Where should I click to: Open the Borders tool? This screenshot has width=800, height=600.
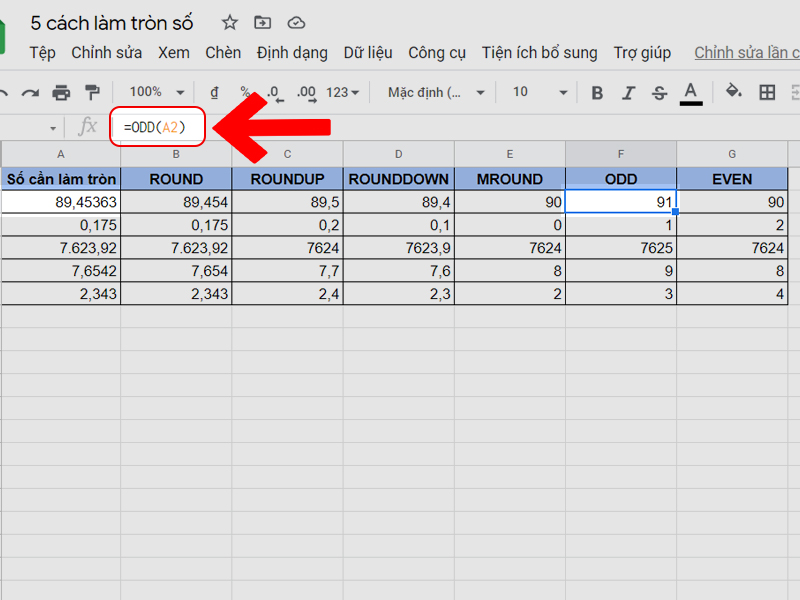tap(767, 93)
